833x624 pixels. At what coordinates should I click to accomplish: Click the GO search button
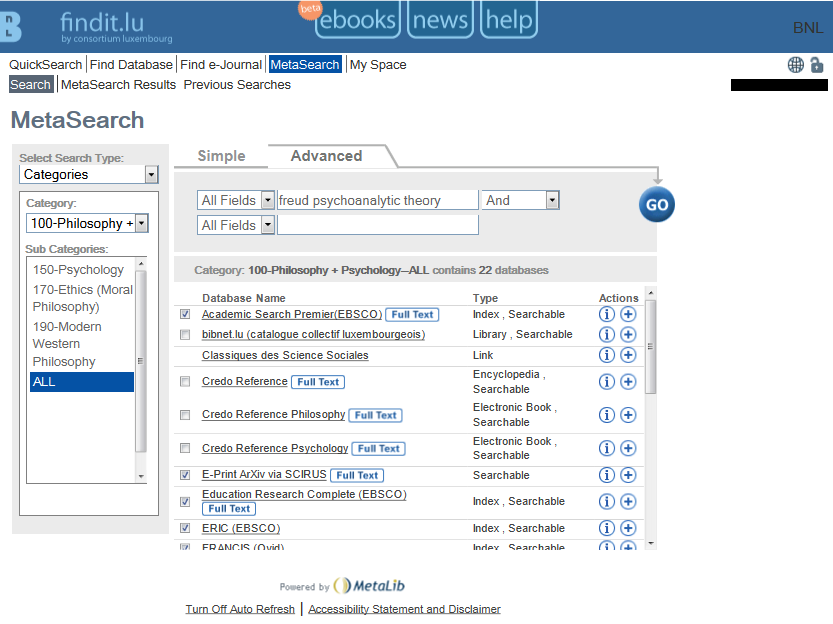(657, 204)
